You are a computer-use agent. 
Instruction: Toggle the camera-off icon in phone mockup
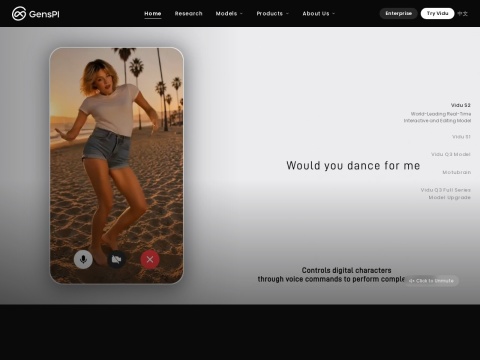116,259
